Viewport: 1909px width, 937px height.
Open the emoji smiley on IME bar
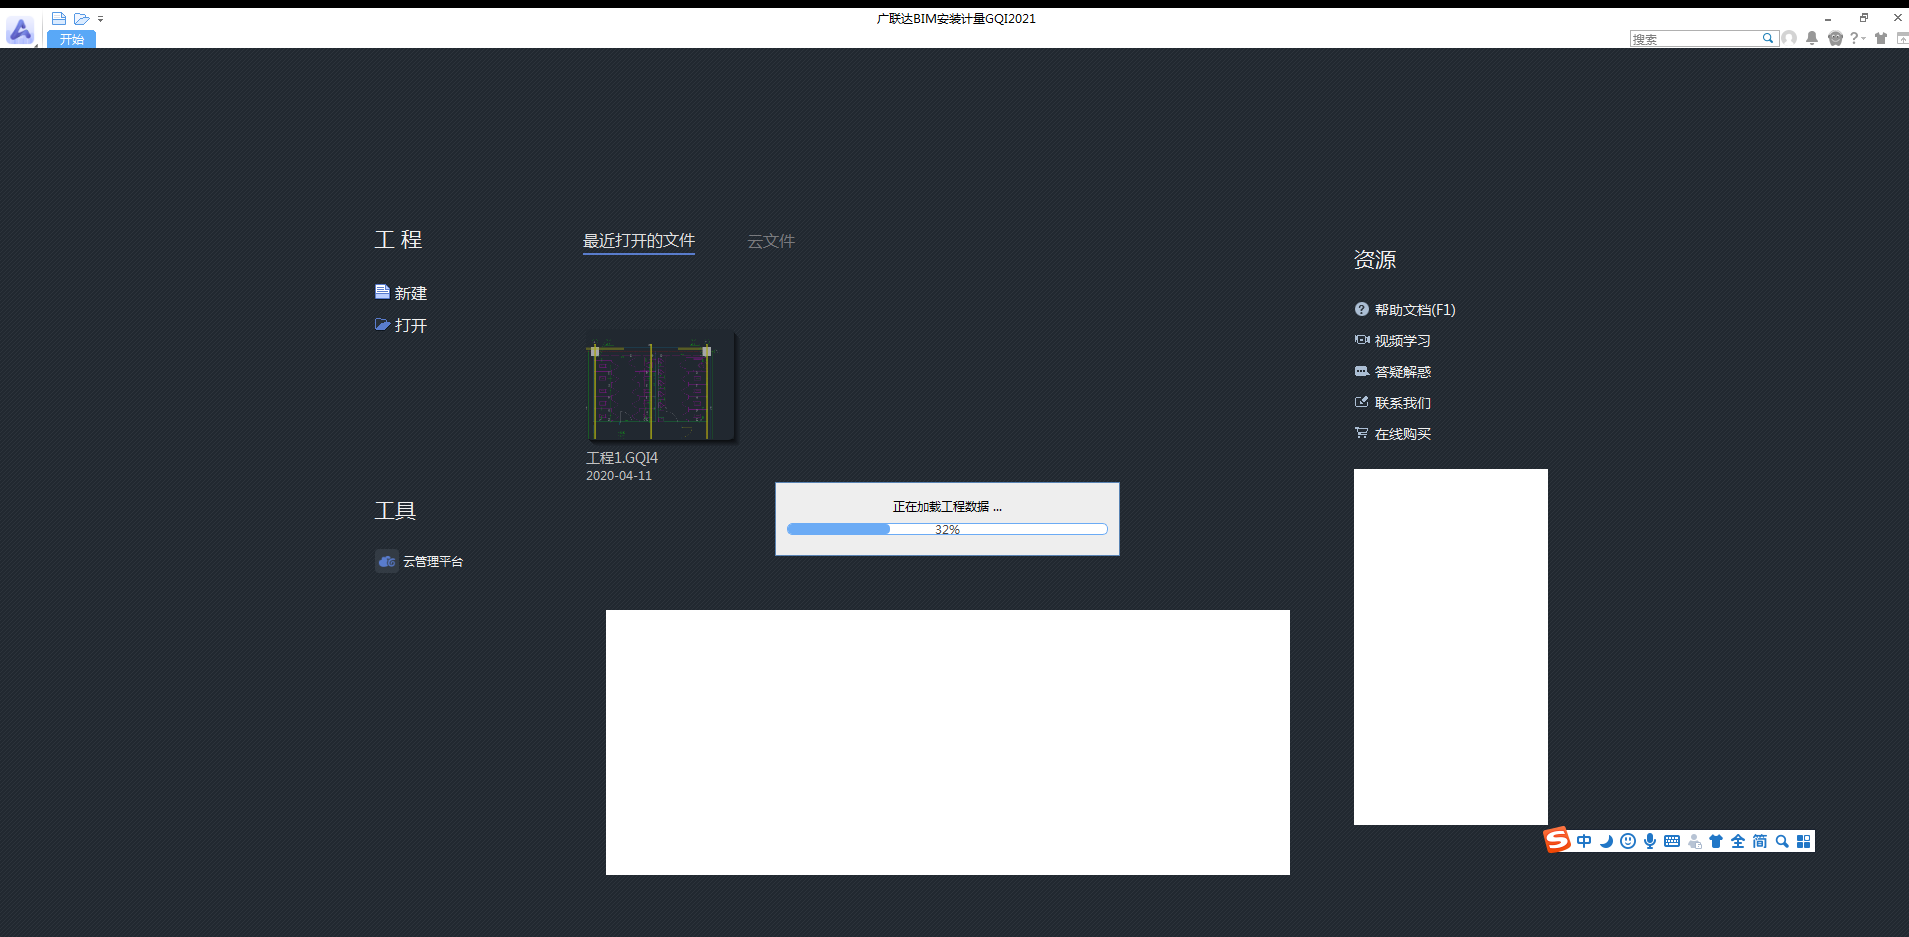tap(1628, 841)
